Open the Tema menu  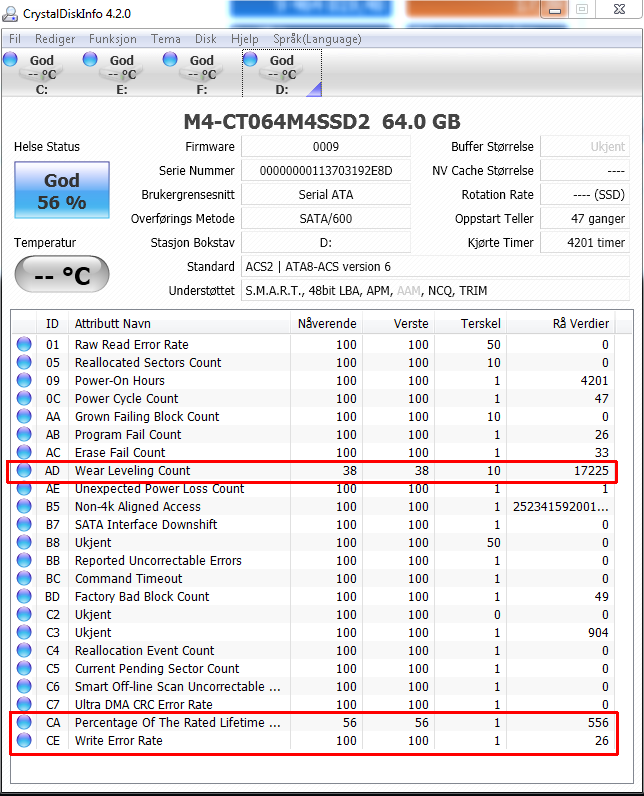coord(165,39)
